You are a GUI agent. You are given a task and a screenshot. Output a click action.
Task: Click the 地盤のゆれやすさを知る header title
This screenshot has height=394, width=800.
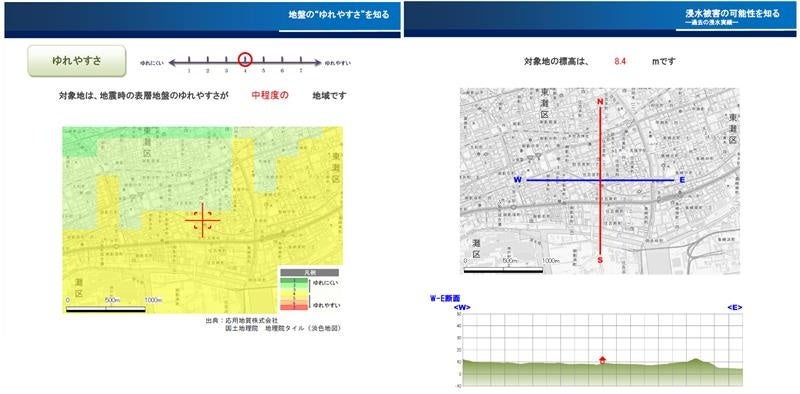coord(338,15)
